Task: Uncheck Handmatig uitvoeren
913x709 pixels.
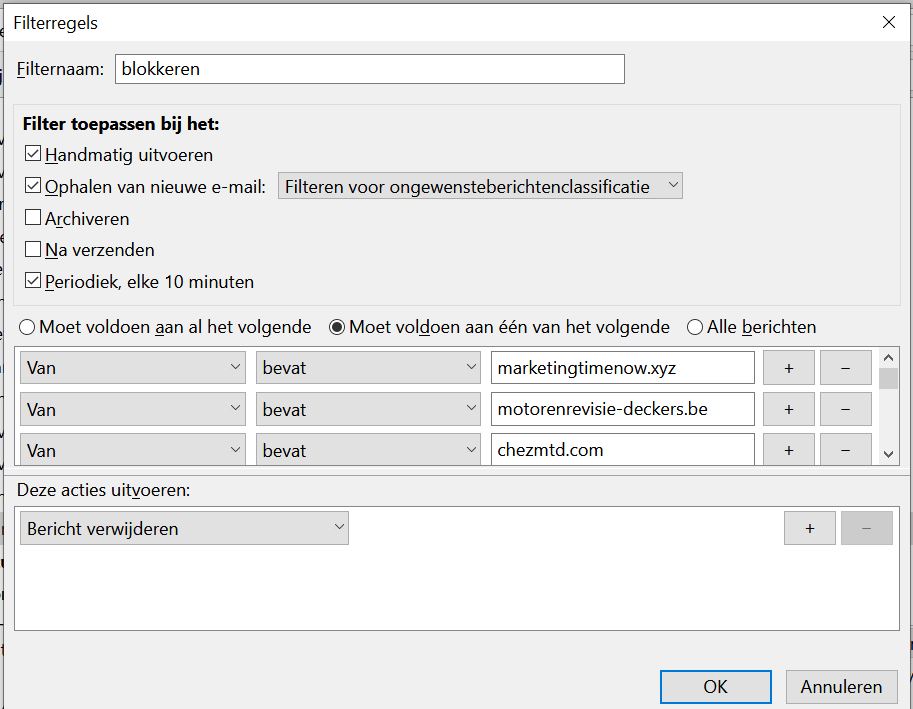Action: coord(32,155)
